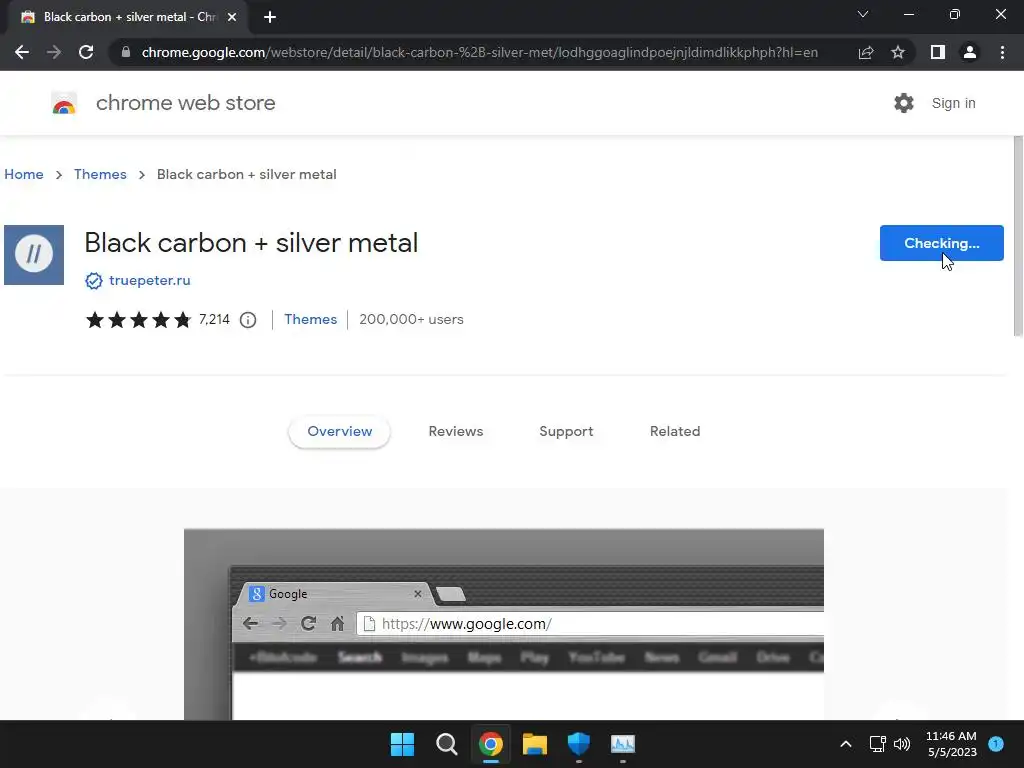This screenshot has height=768, width=1024.
Task: Open File Explorer from taskbar
Action: (x=535, y=744)
